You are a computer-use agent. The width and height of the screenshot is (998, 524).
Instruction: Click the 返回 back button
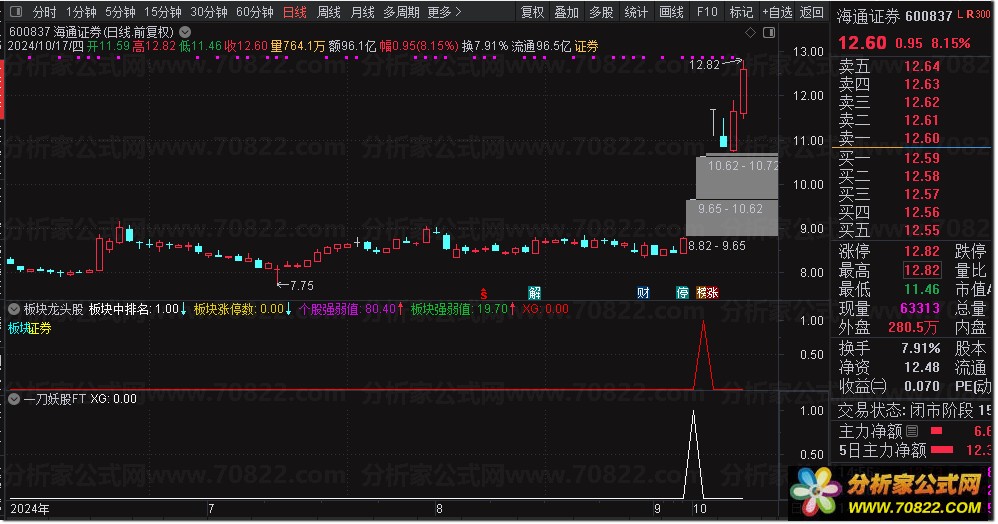(811, 12)
